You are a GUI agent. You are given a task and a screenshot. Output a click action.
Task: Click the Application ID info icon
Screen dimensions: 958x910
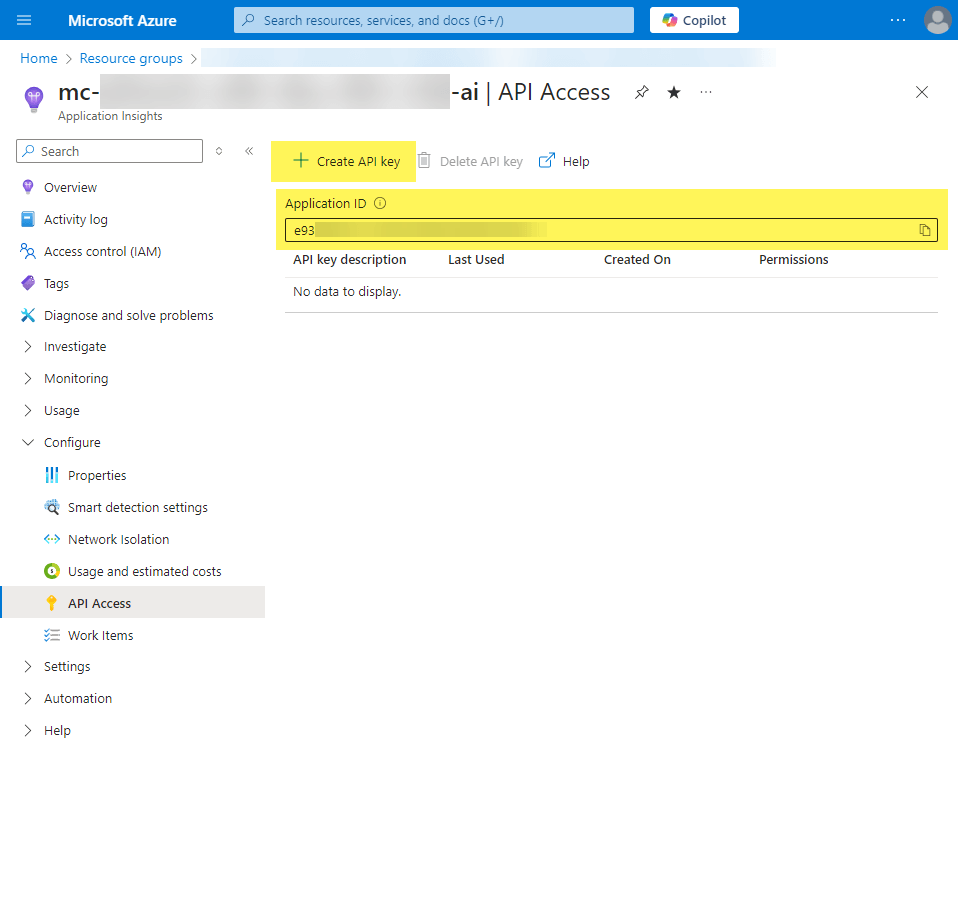click(380, 203)
